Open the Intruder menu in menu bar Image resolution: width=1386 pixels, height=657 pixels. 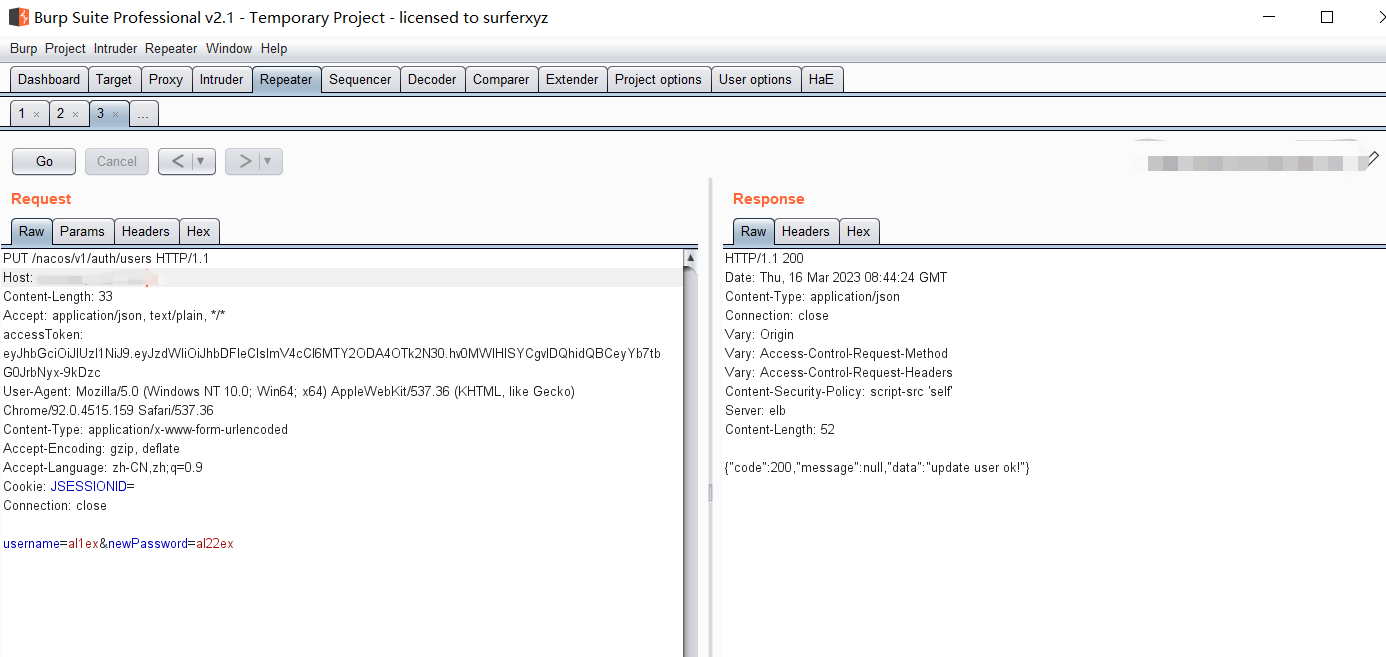(x=116, y=48)
